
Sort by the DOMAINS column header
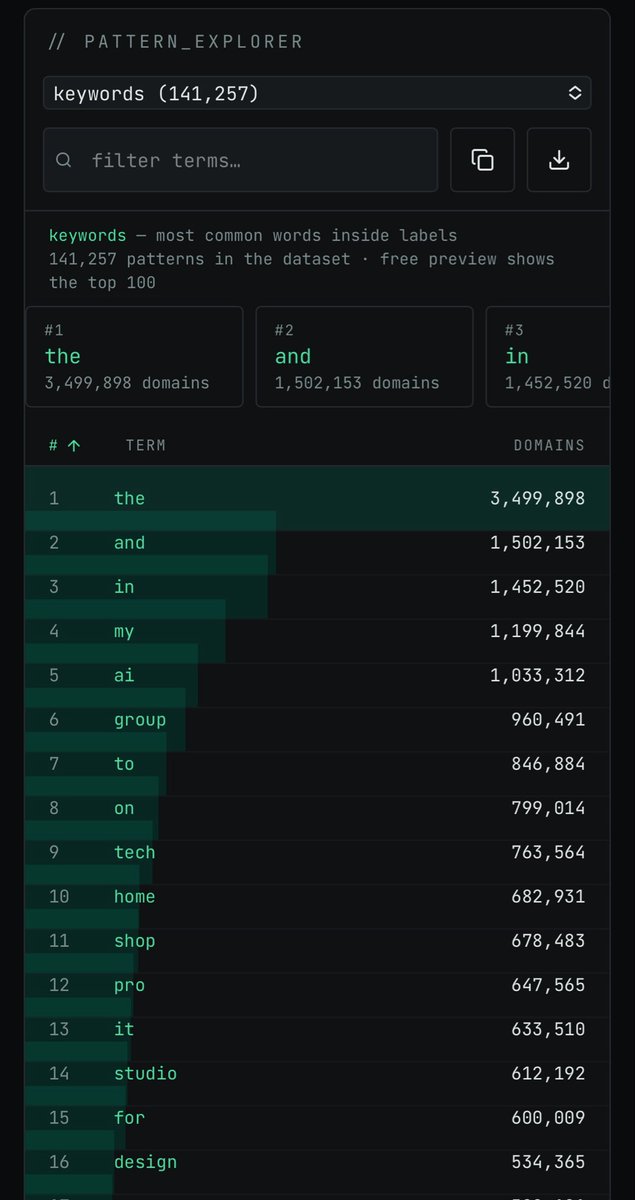(549, 446)
